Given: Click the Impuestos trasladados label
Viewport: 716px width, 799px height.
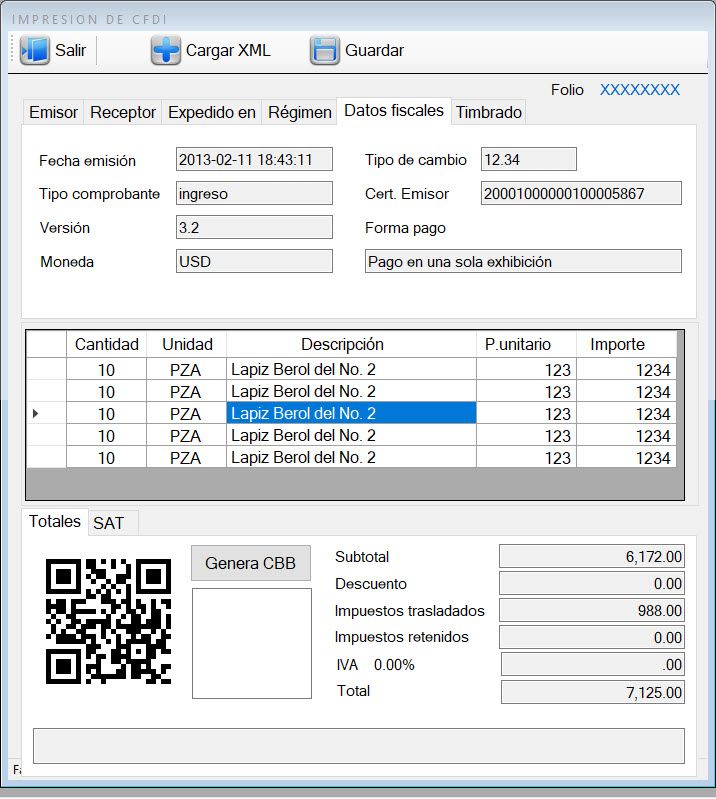Looking at the screenshot, I should point(410,610).
